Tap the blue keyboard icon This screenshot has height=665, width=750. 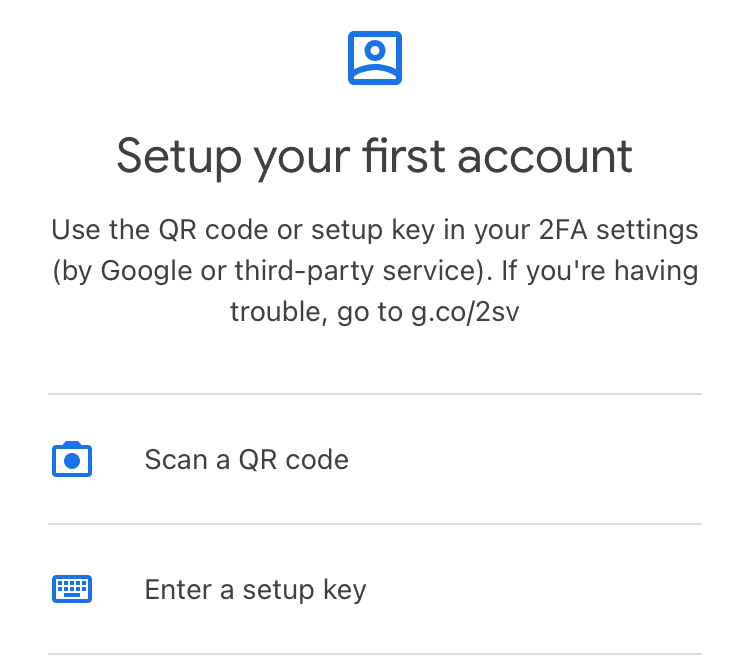72,589
